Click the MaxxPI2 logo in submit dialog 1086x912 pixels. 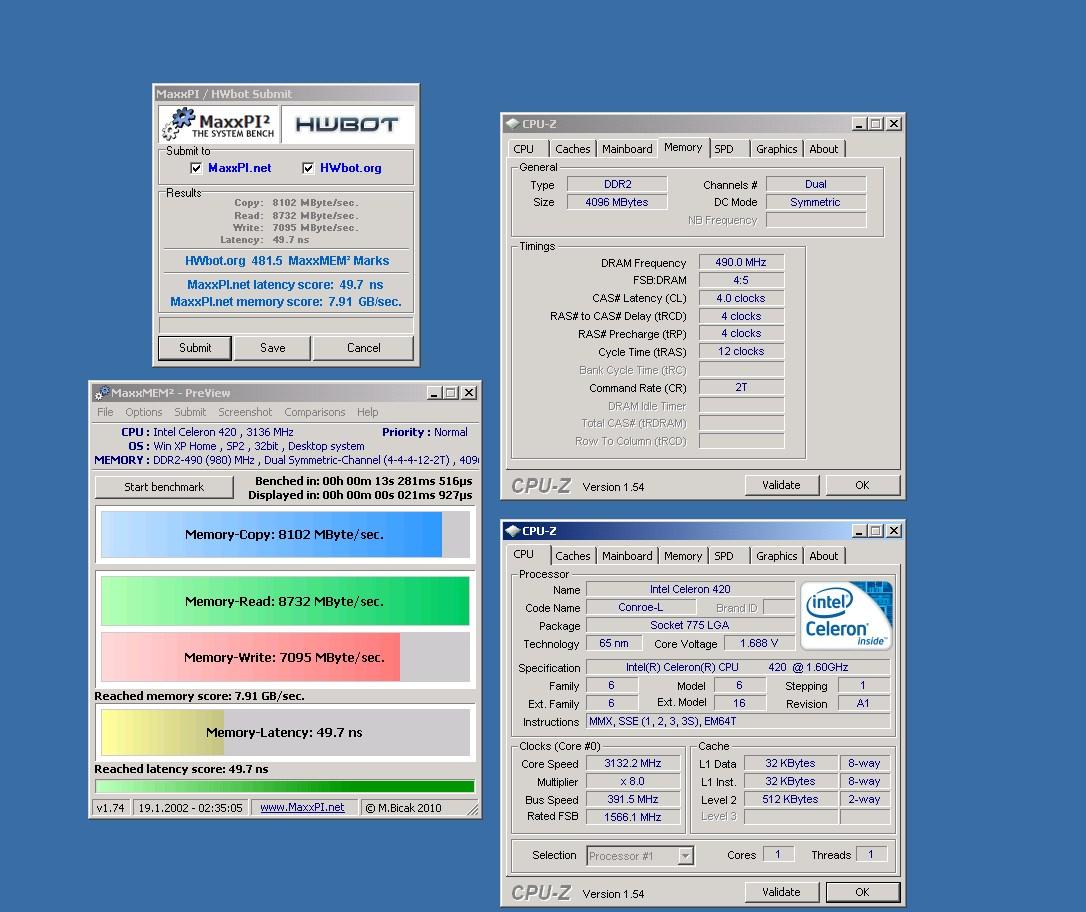pos(219,124)
